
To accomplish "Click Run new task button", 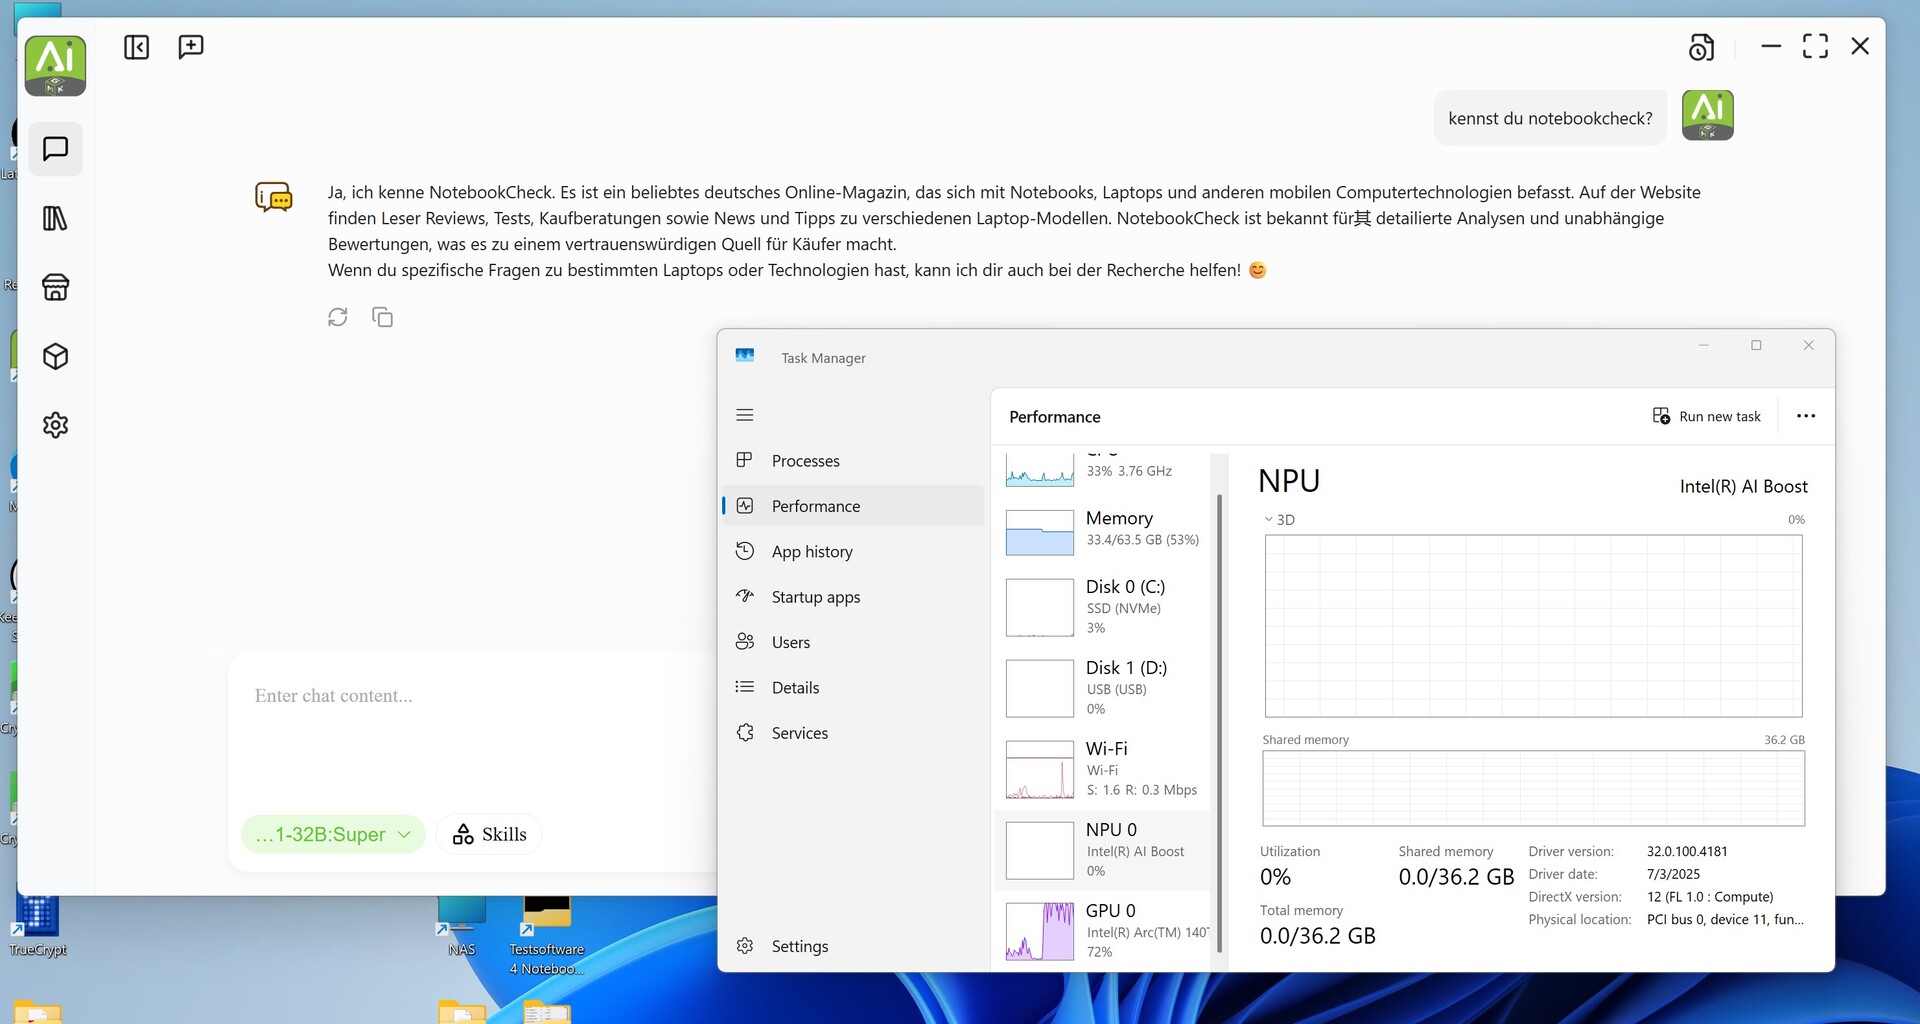I will [x=1707, y=416].
